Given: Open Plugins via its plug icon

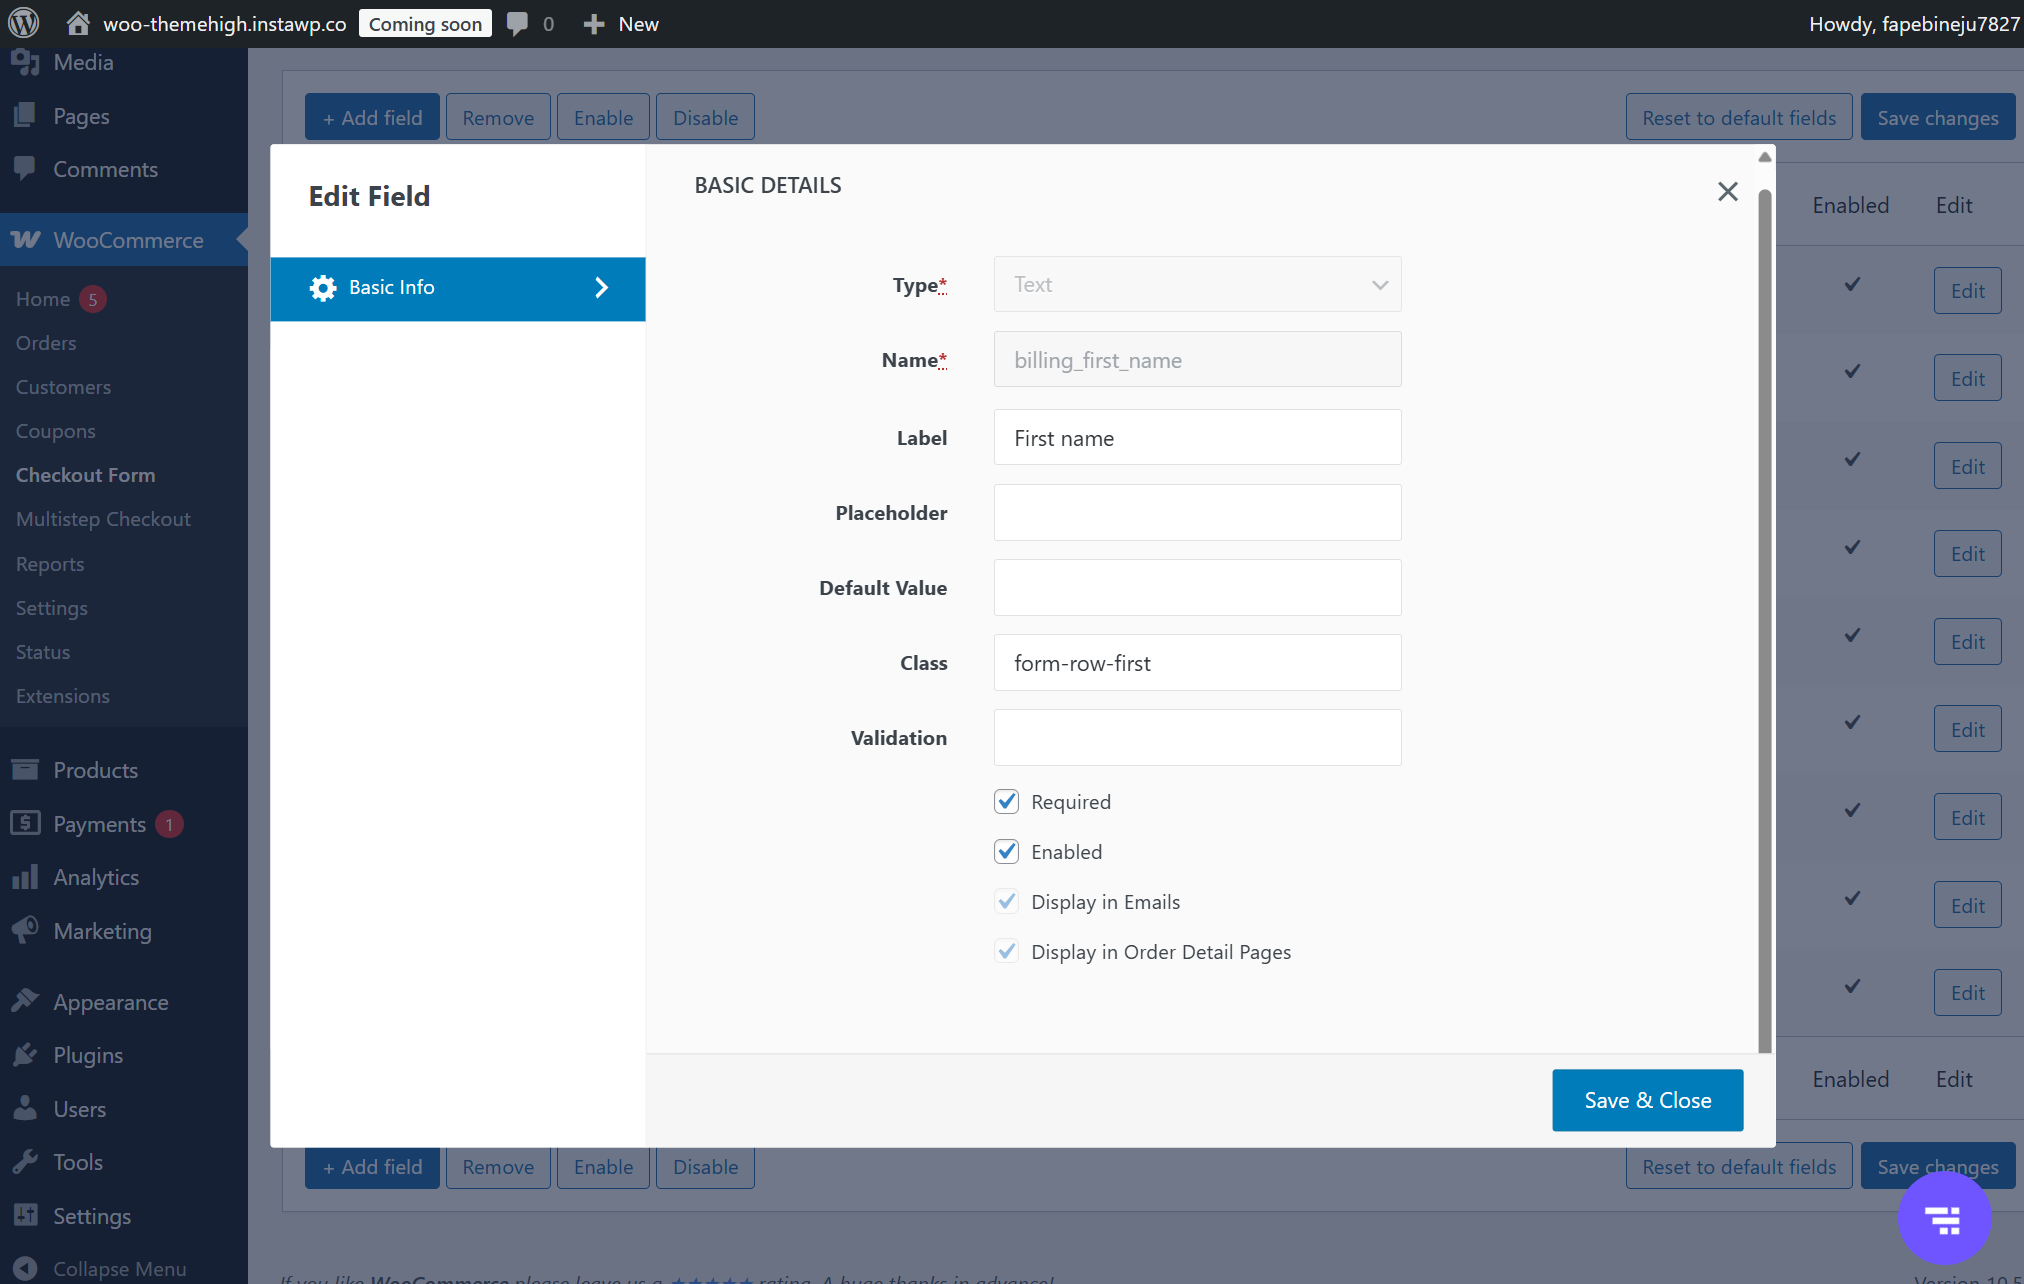Looking at the screenshot, I should 25,1055.
